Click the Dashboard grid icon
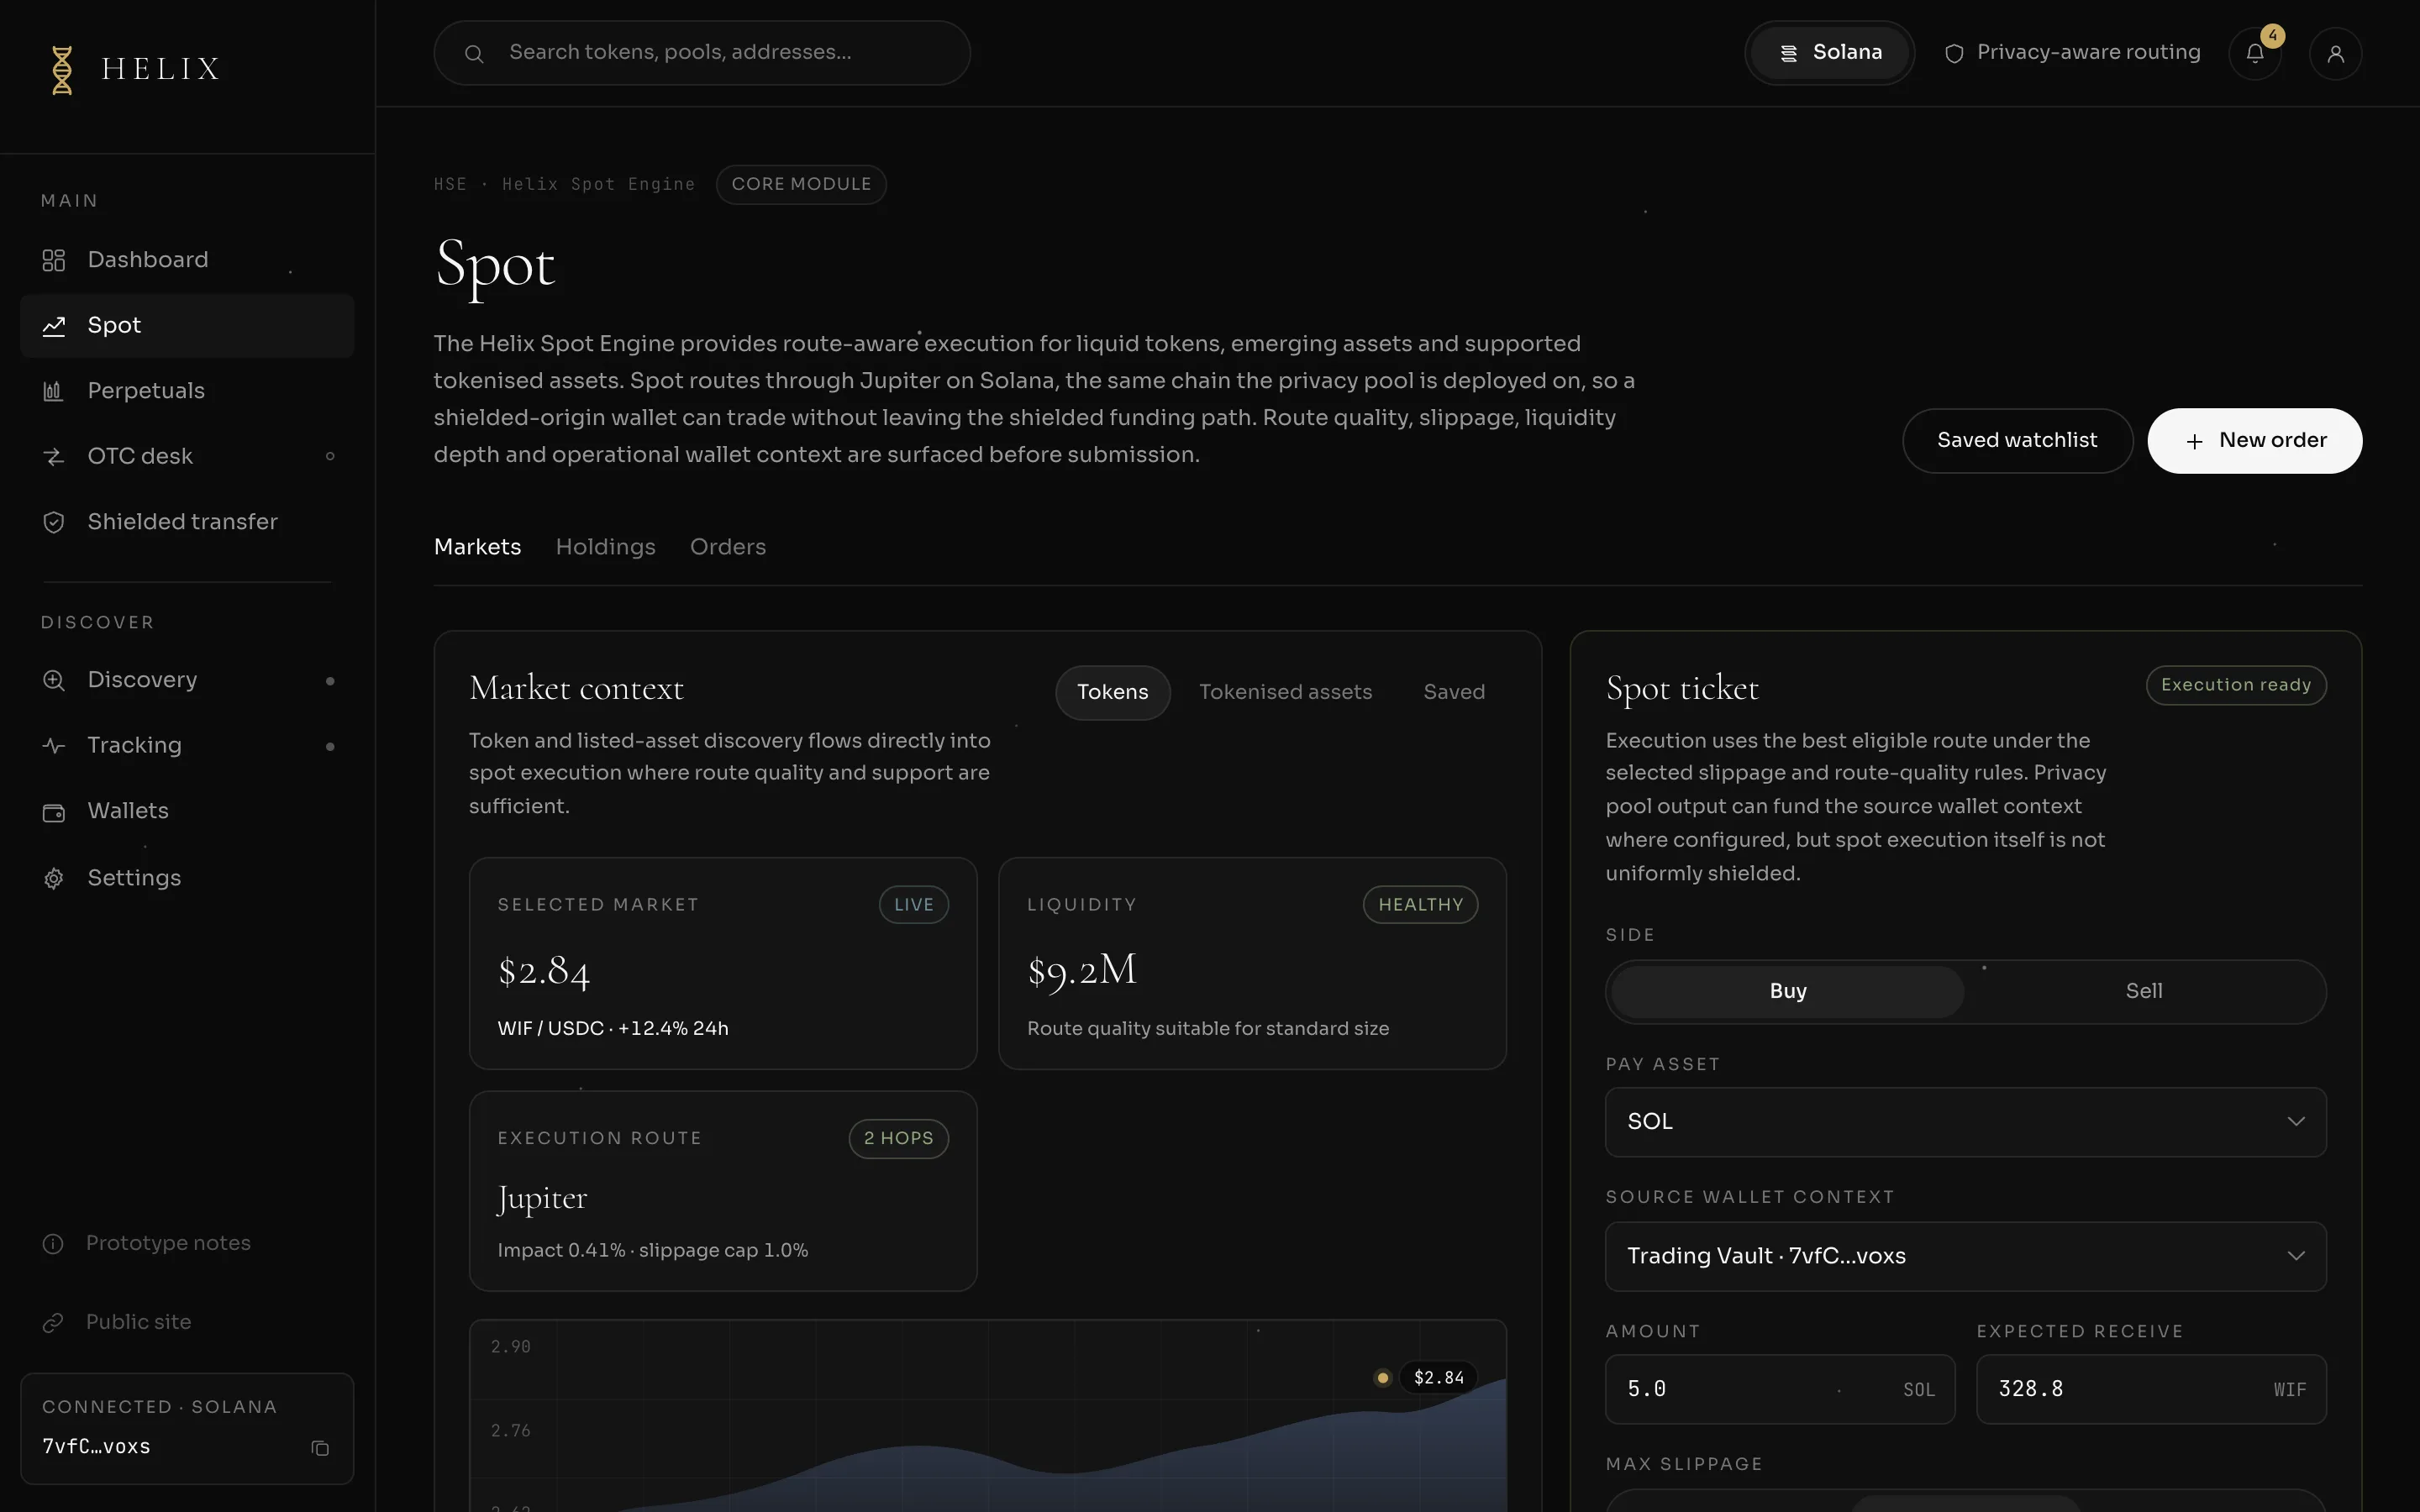 [x=54, y=261]
